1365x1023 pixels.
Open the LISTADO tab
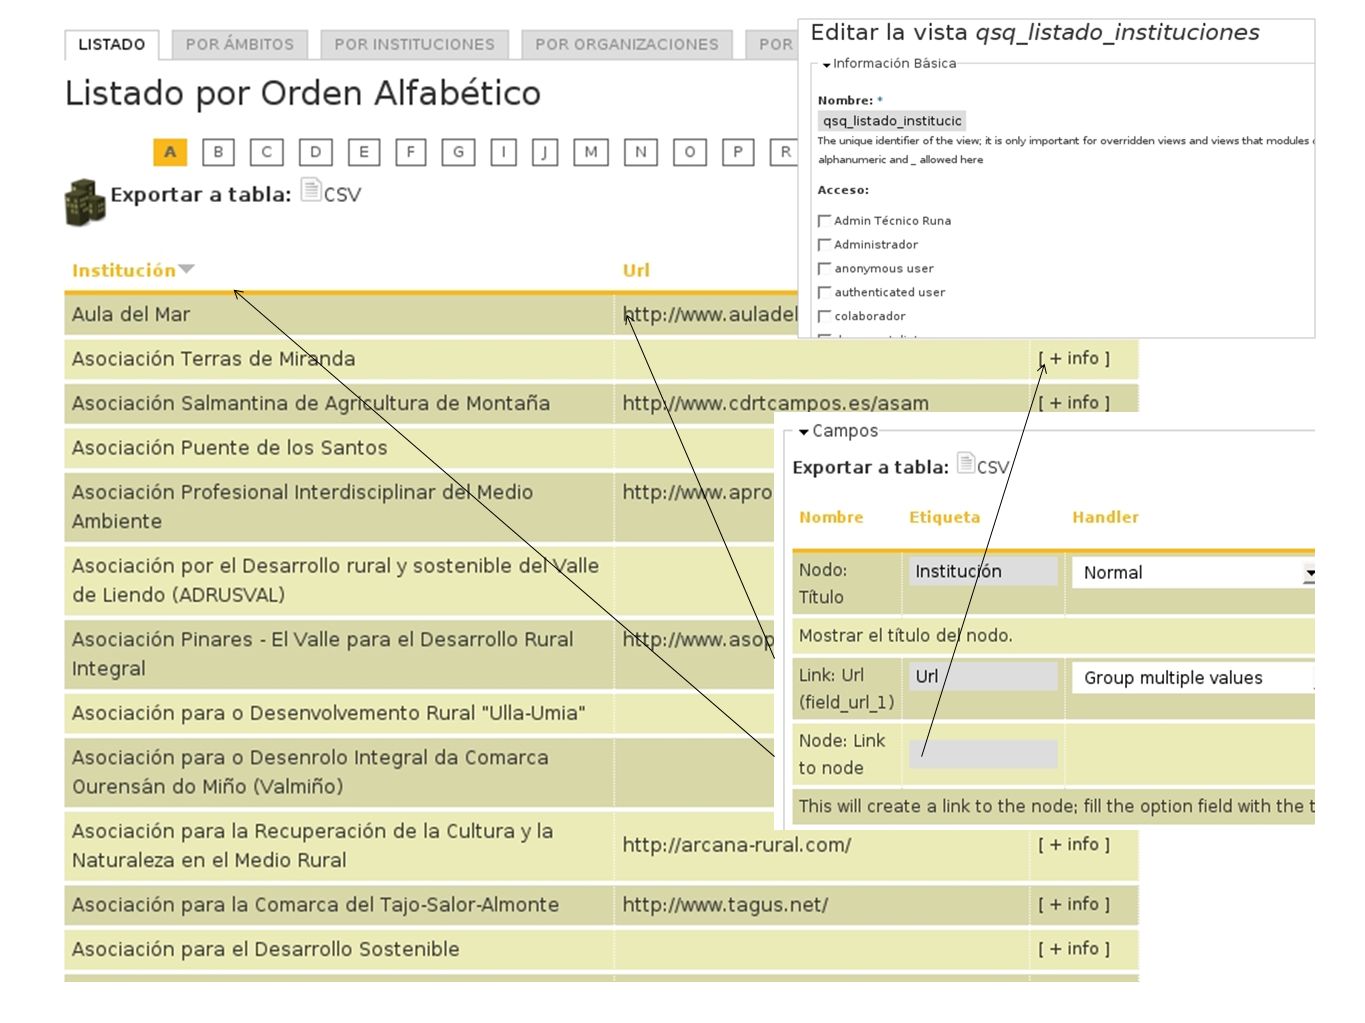(x=112, y=45)
